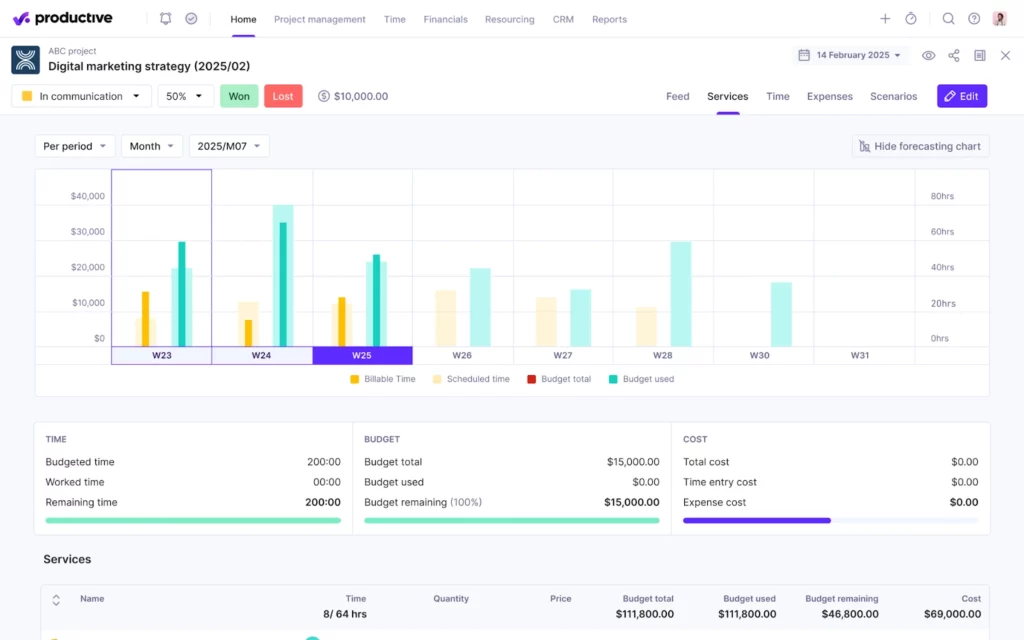Click the $10,000.00 deal value
Screen dimensions: 1024x640
point(360,96)
